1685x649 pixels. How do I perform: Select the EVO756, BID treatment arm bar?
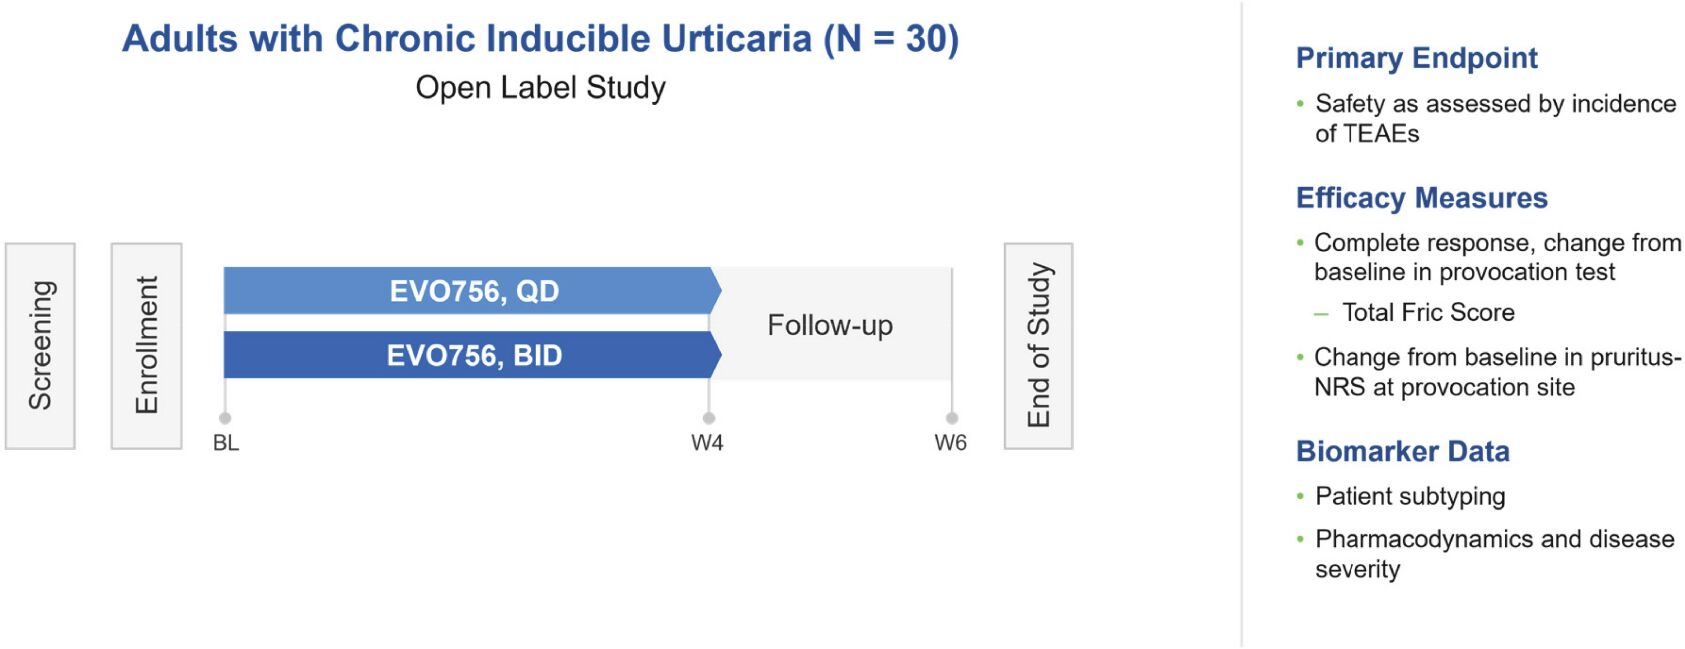(472, 355)
